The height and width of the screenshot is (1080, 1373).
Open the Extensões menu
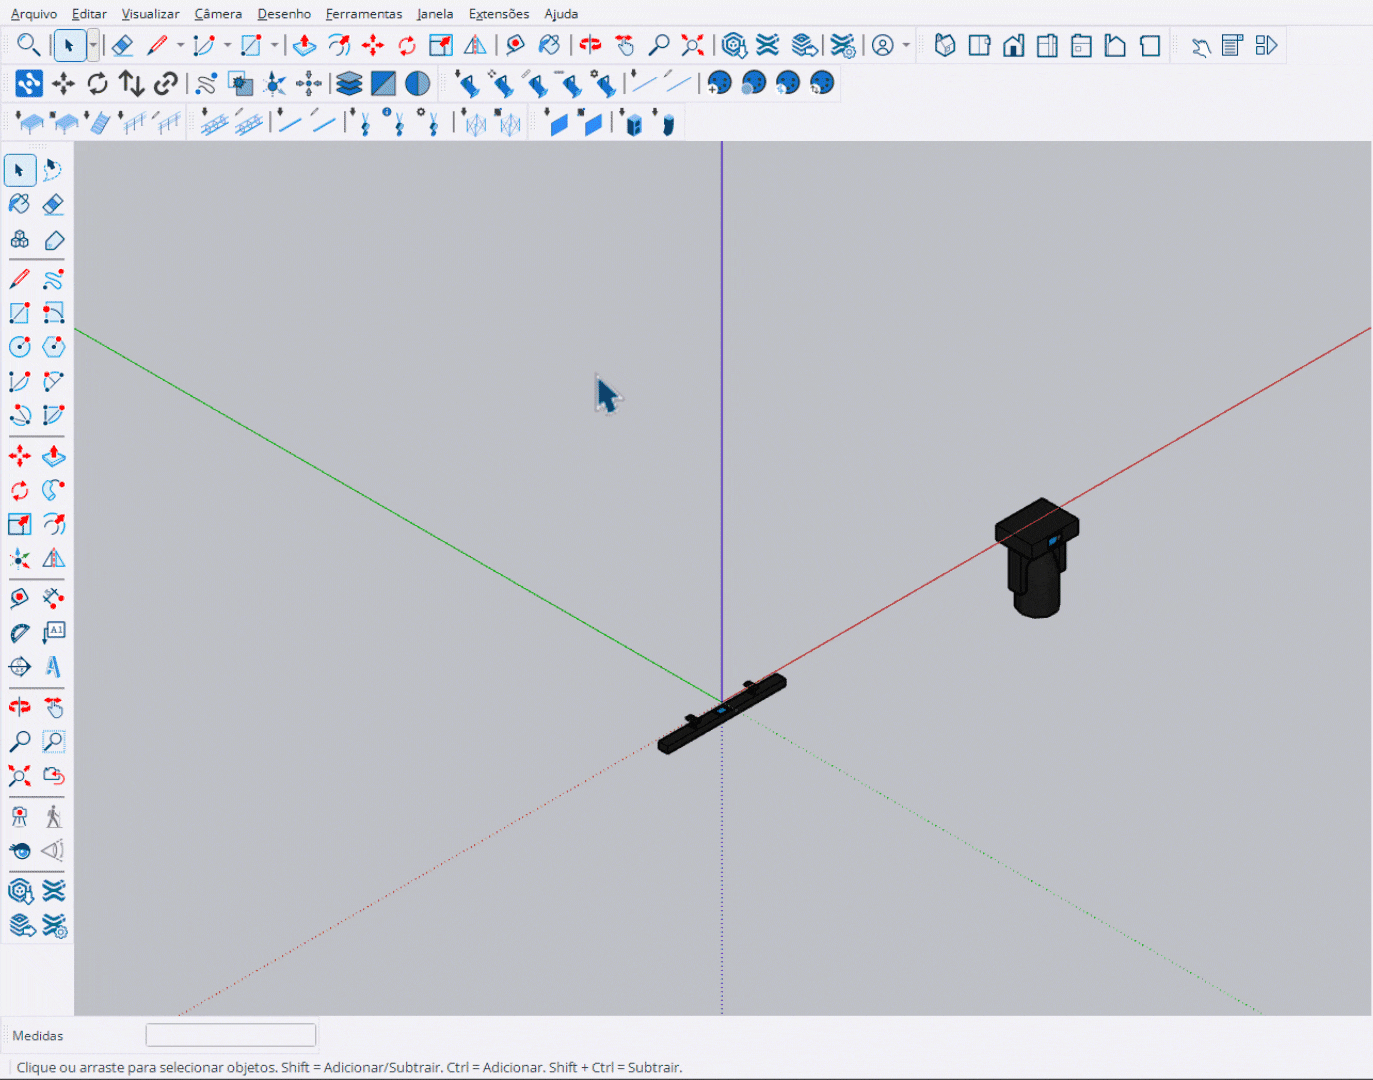498,14
